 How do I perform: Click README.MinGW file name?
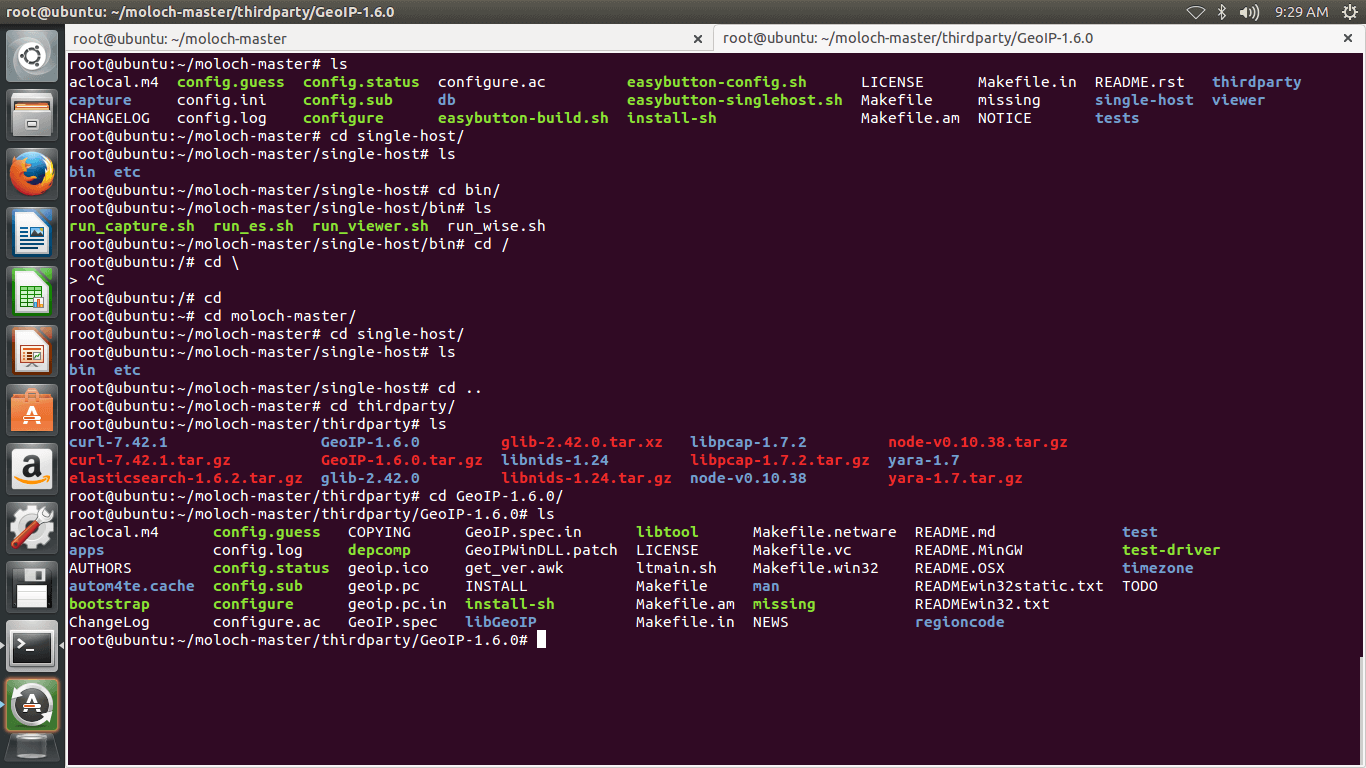[x=969, y=550]
